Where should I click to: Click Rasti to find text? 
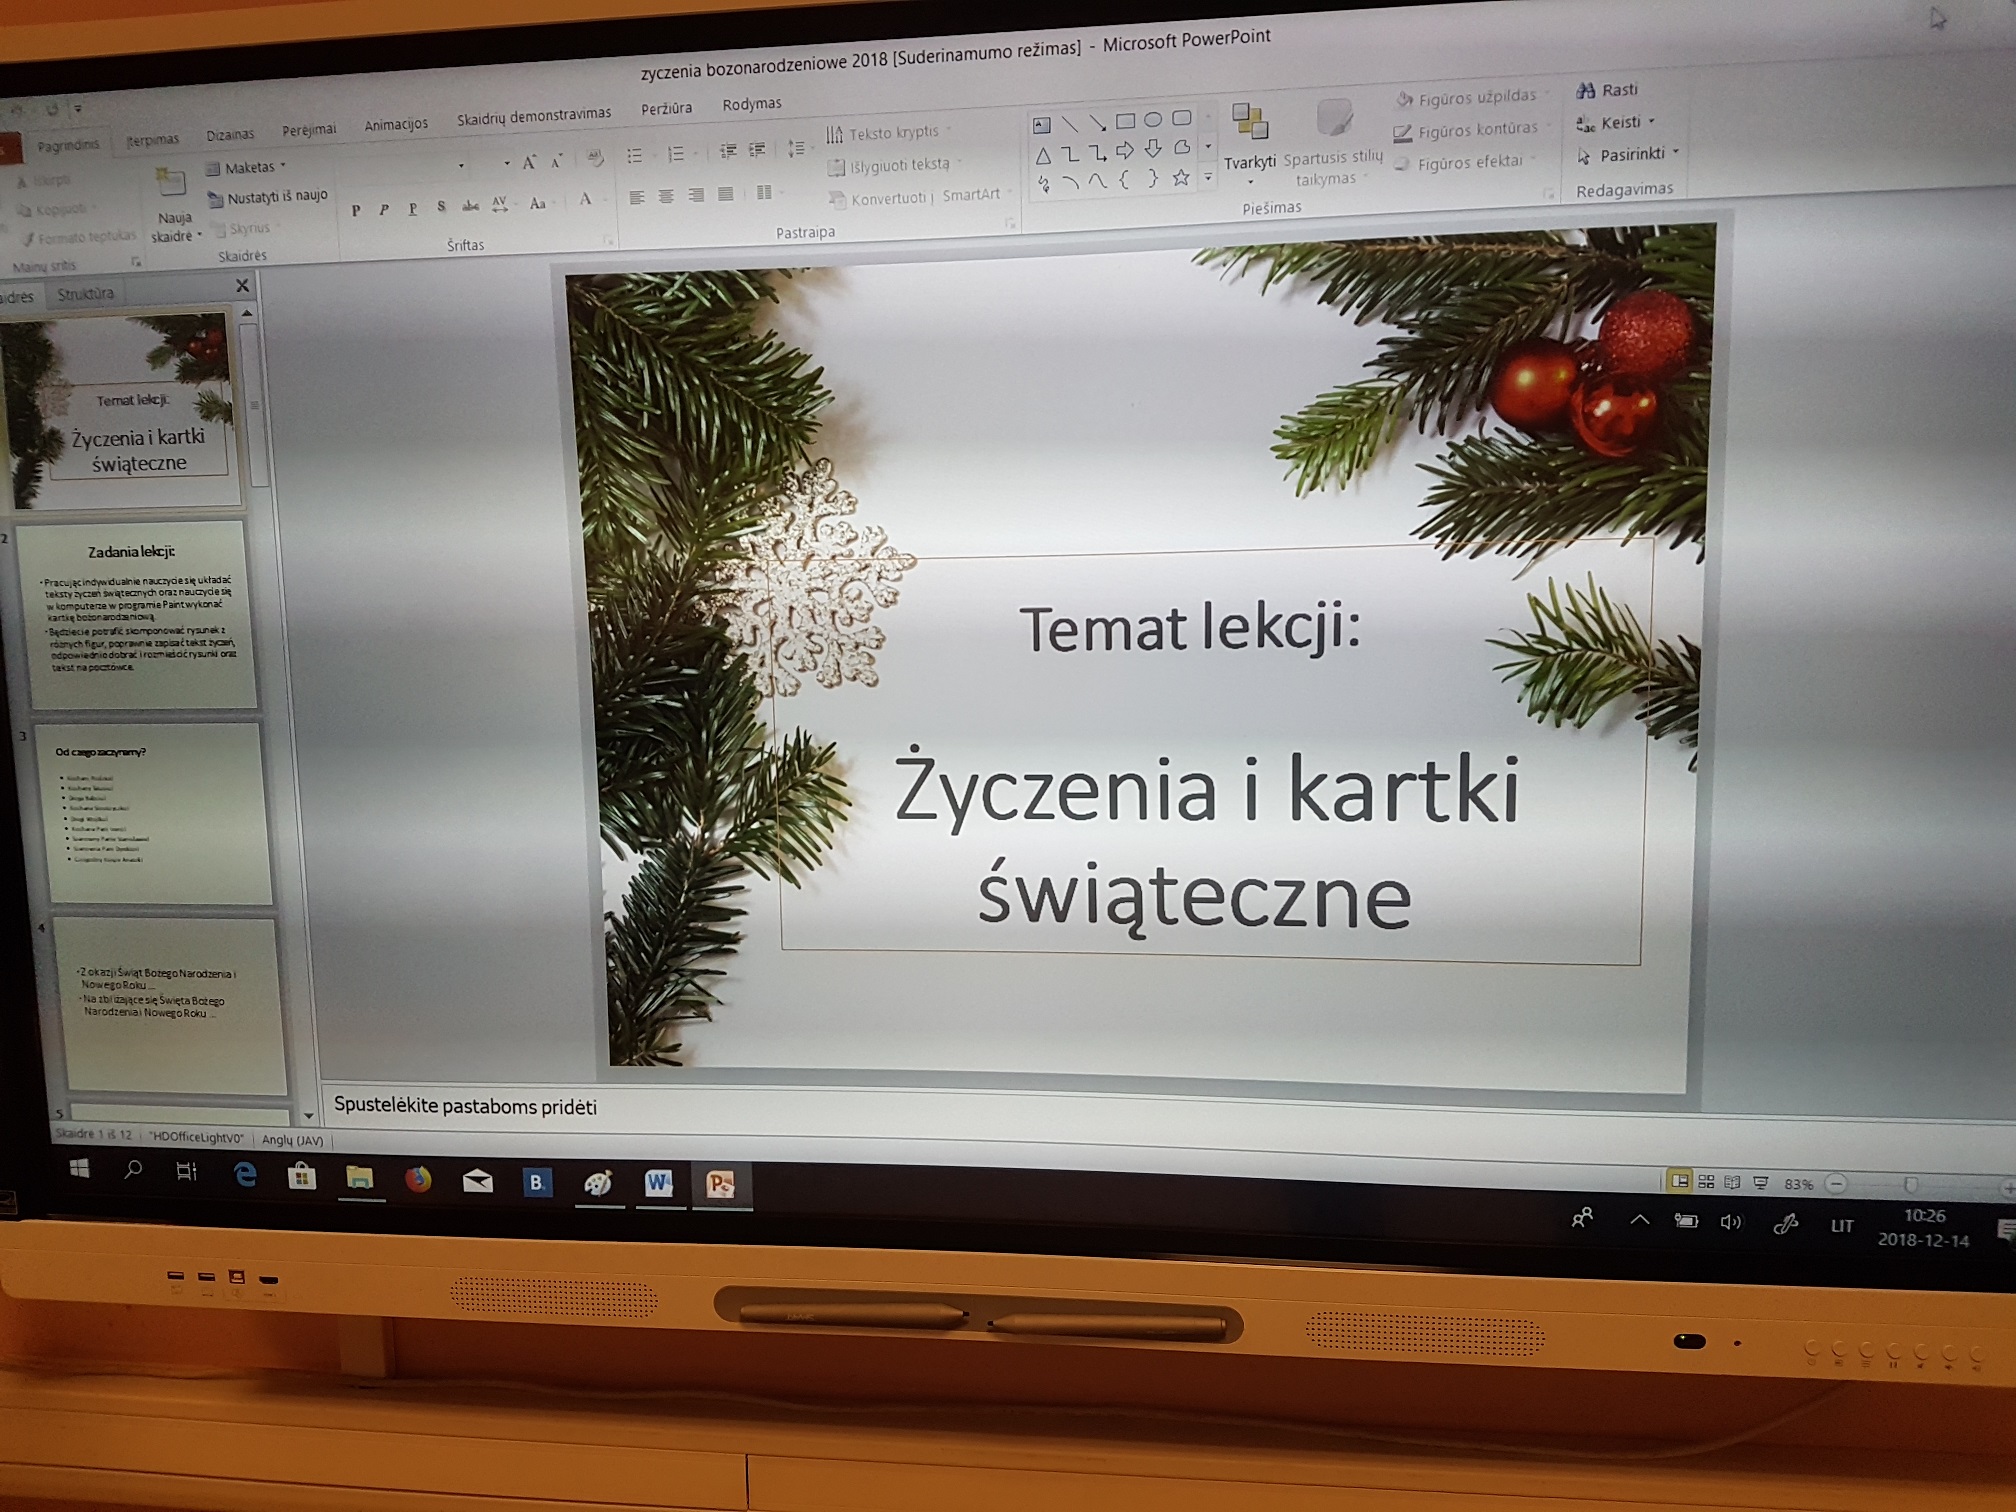tap(1607, 90)
